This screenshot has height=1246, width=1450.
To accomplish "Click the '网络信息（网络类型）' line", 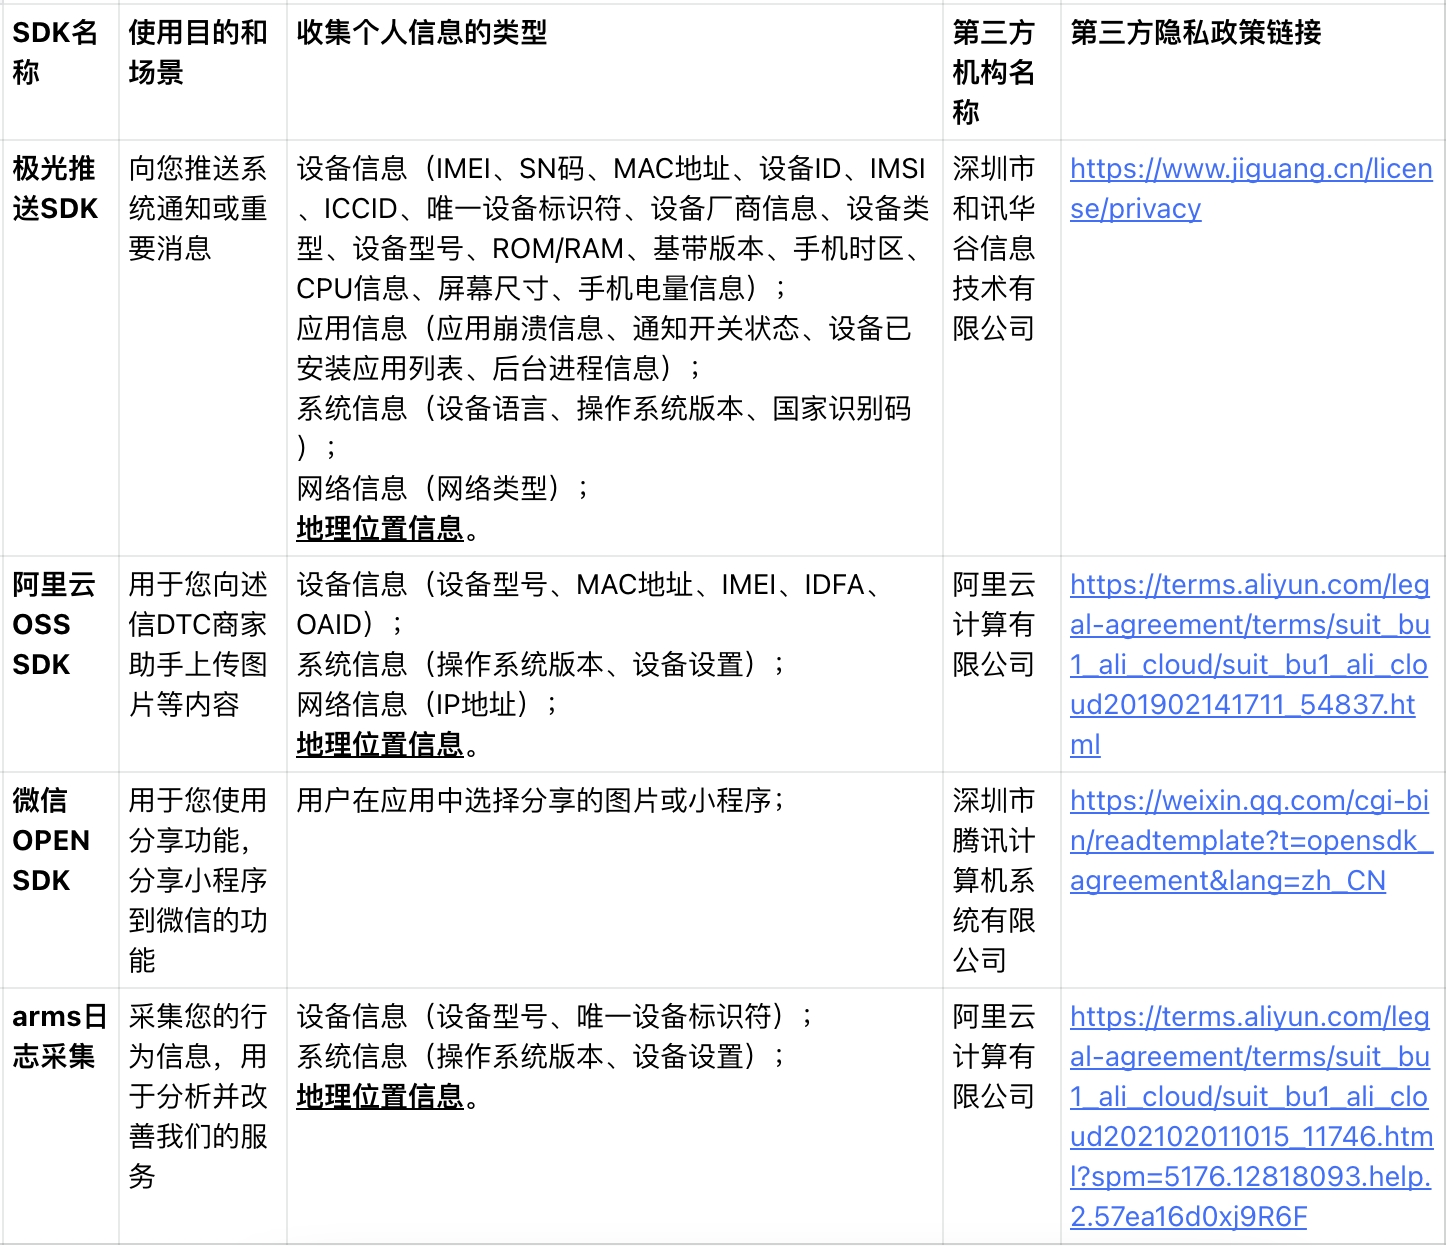I will coord(443,488).
